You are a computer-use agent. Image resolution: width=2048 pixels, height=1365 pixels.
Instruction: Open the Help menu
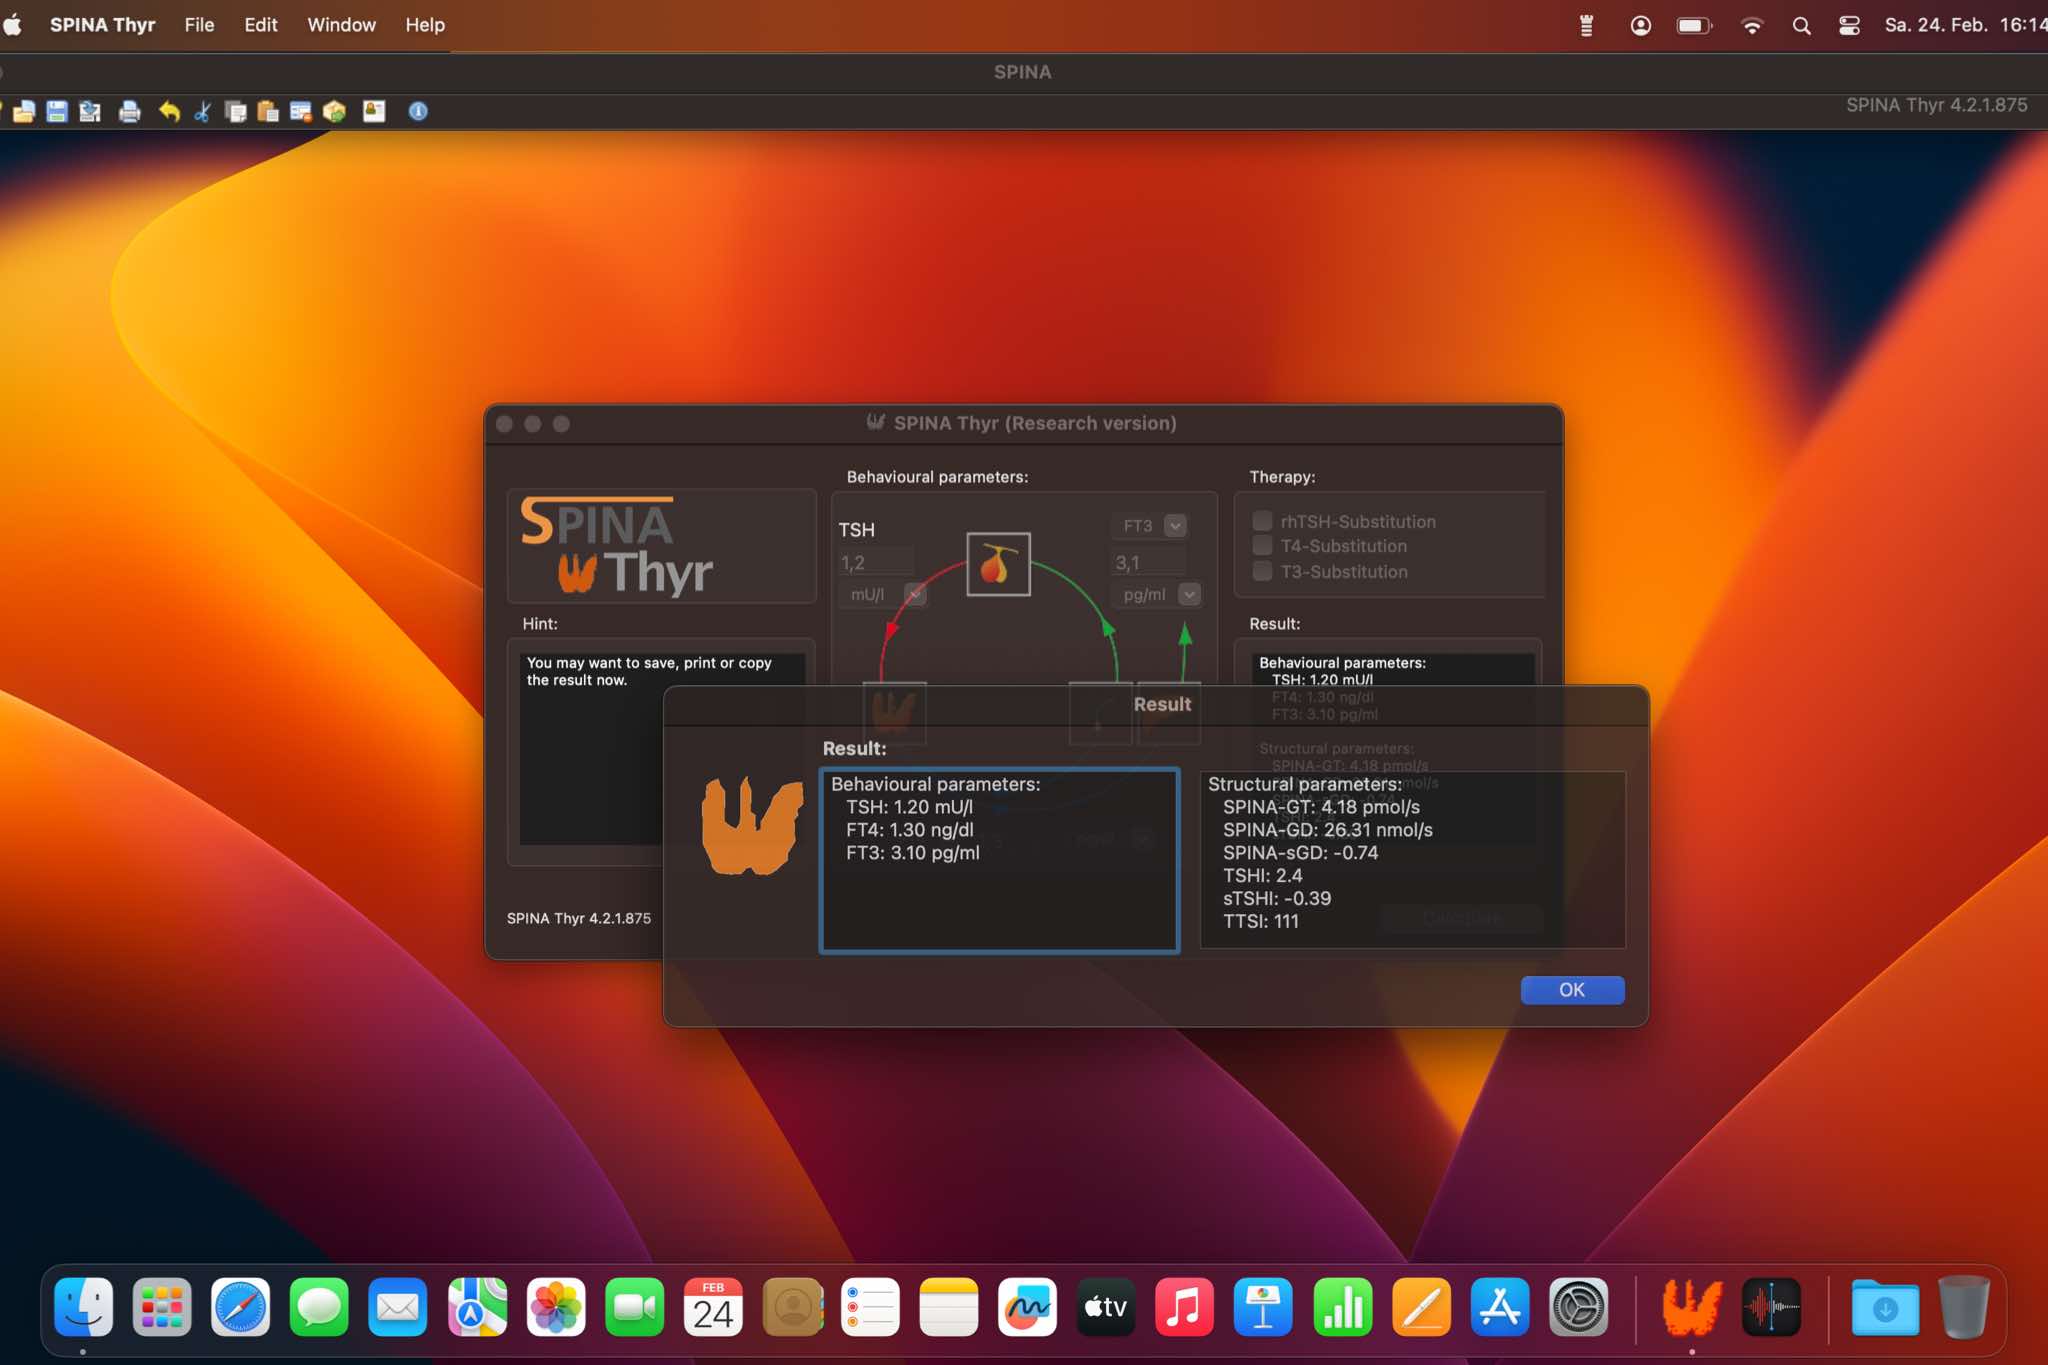[425, 25]
